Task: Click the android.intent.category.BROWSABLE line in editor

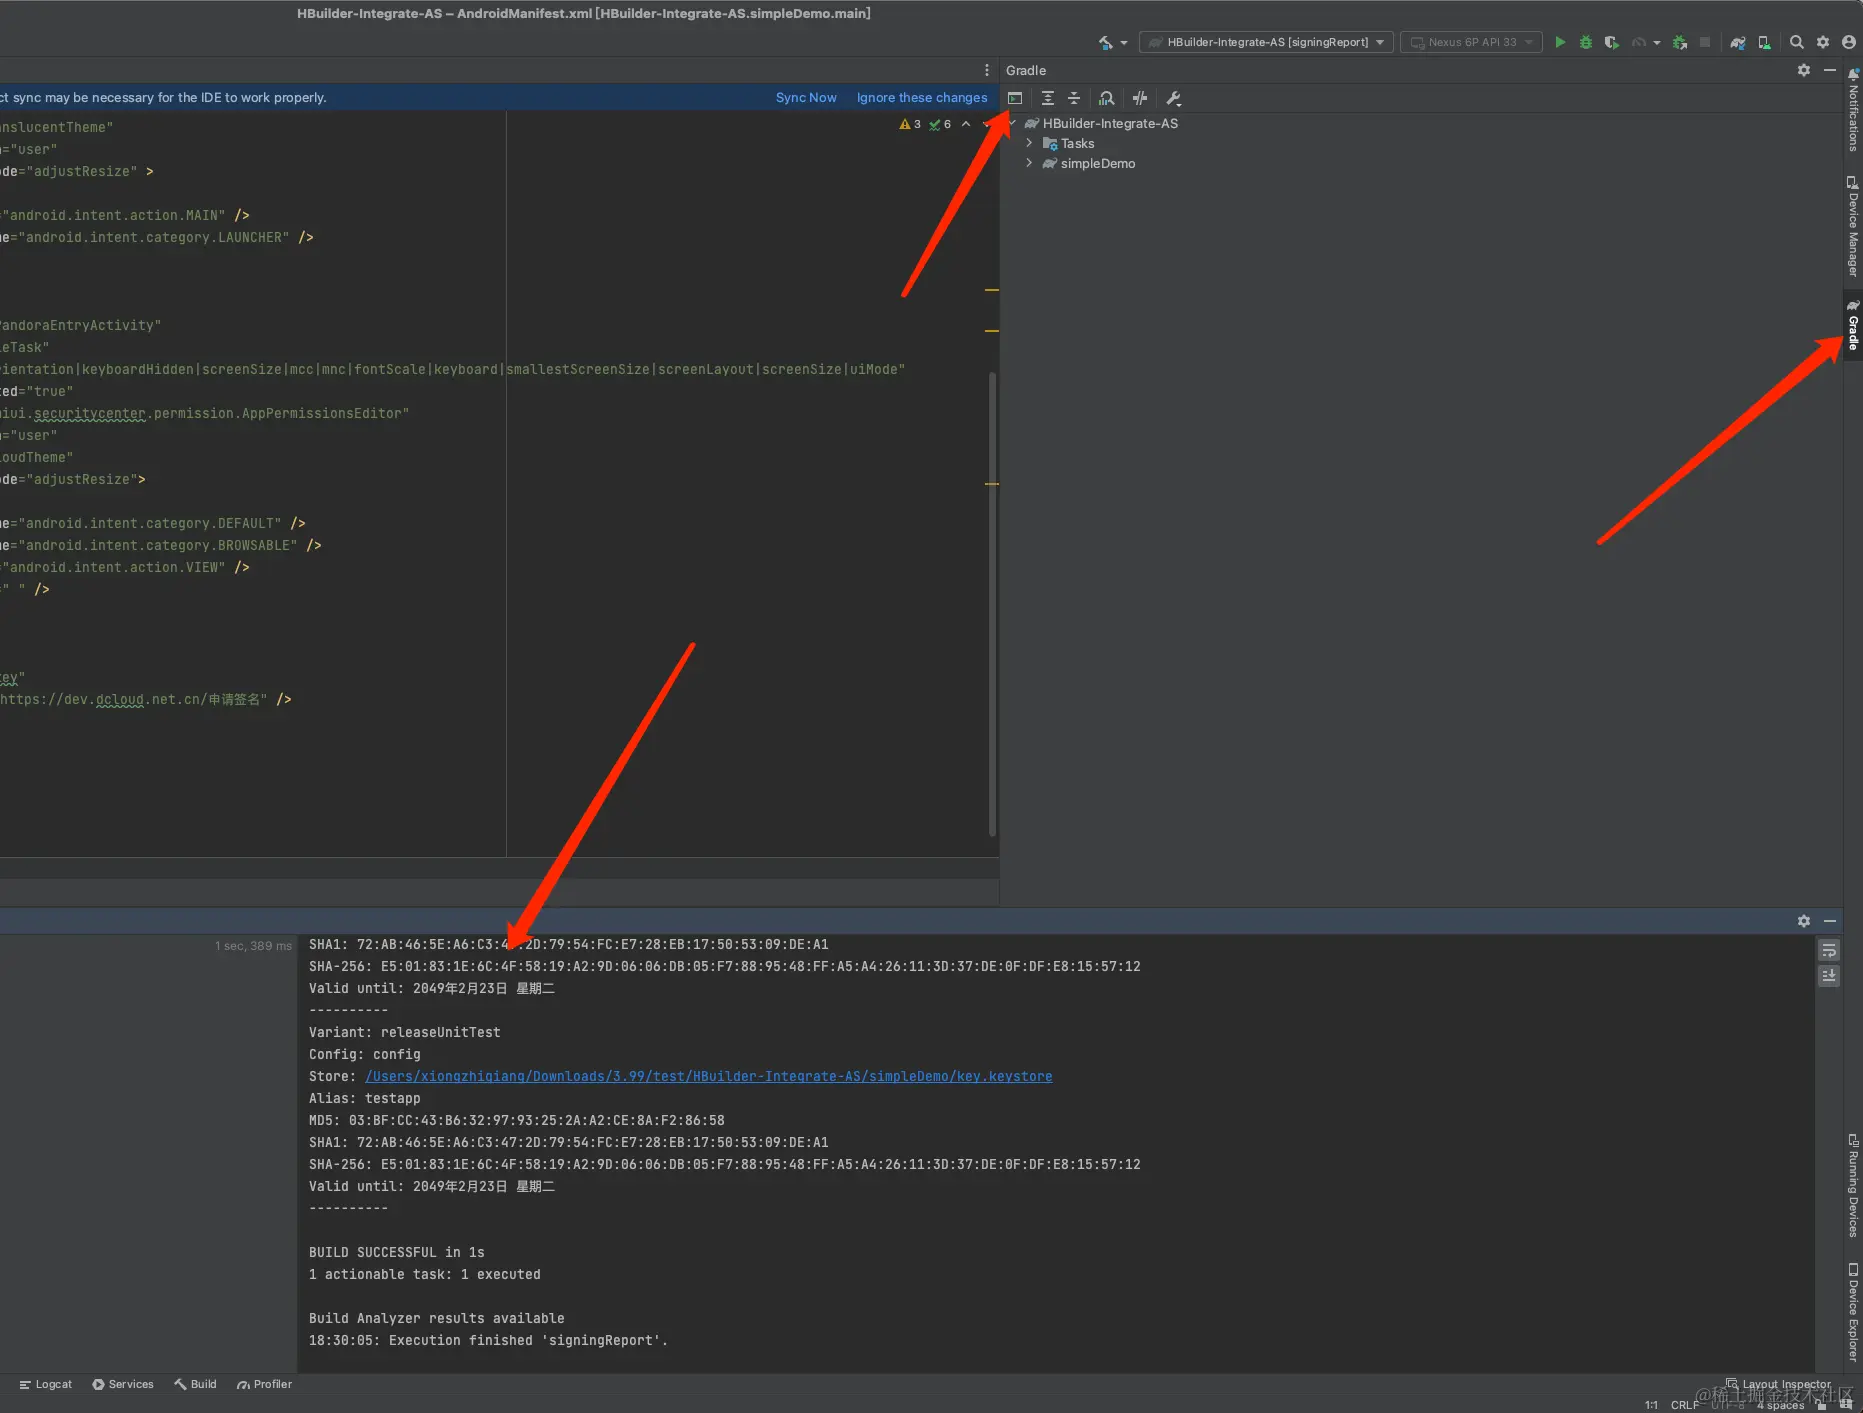Action: [x=161, y=545]
